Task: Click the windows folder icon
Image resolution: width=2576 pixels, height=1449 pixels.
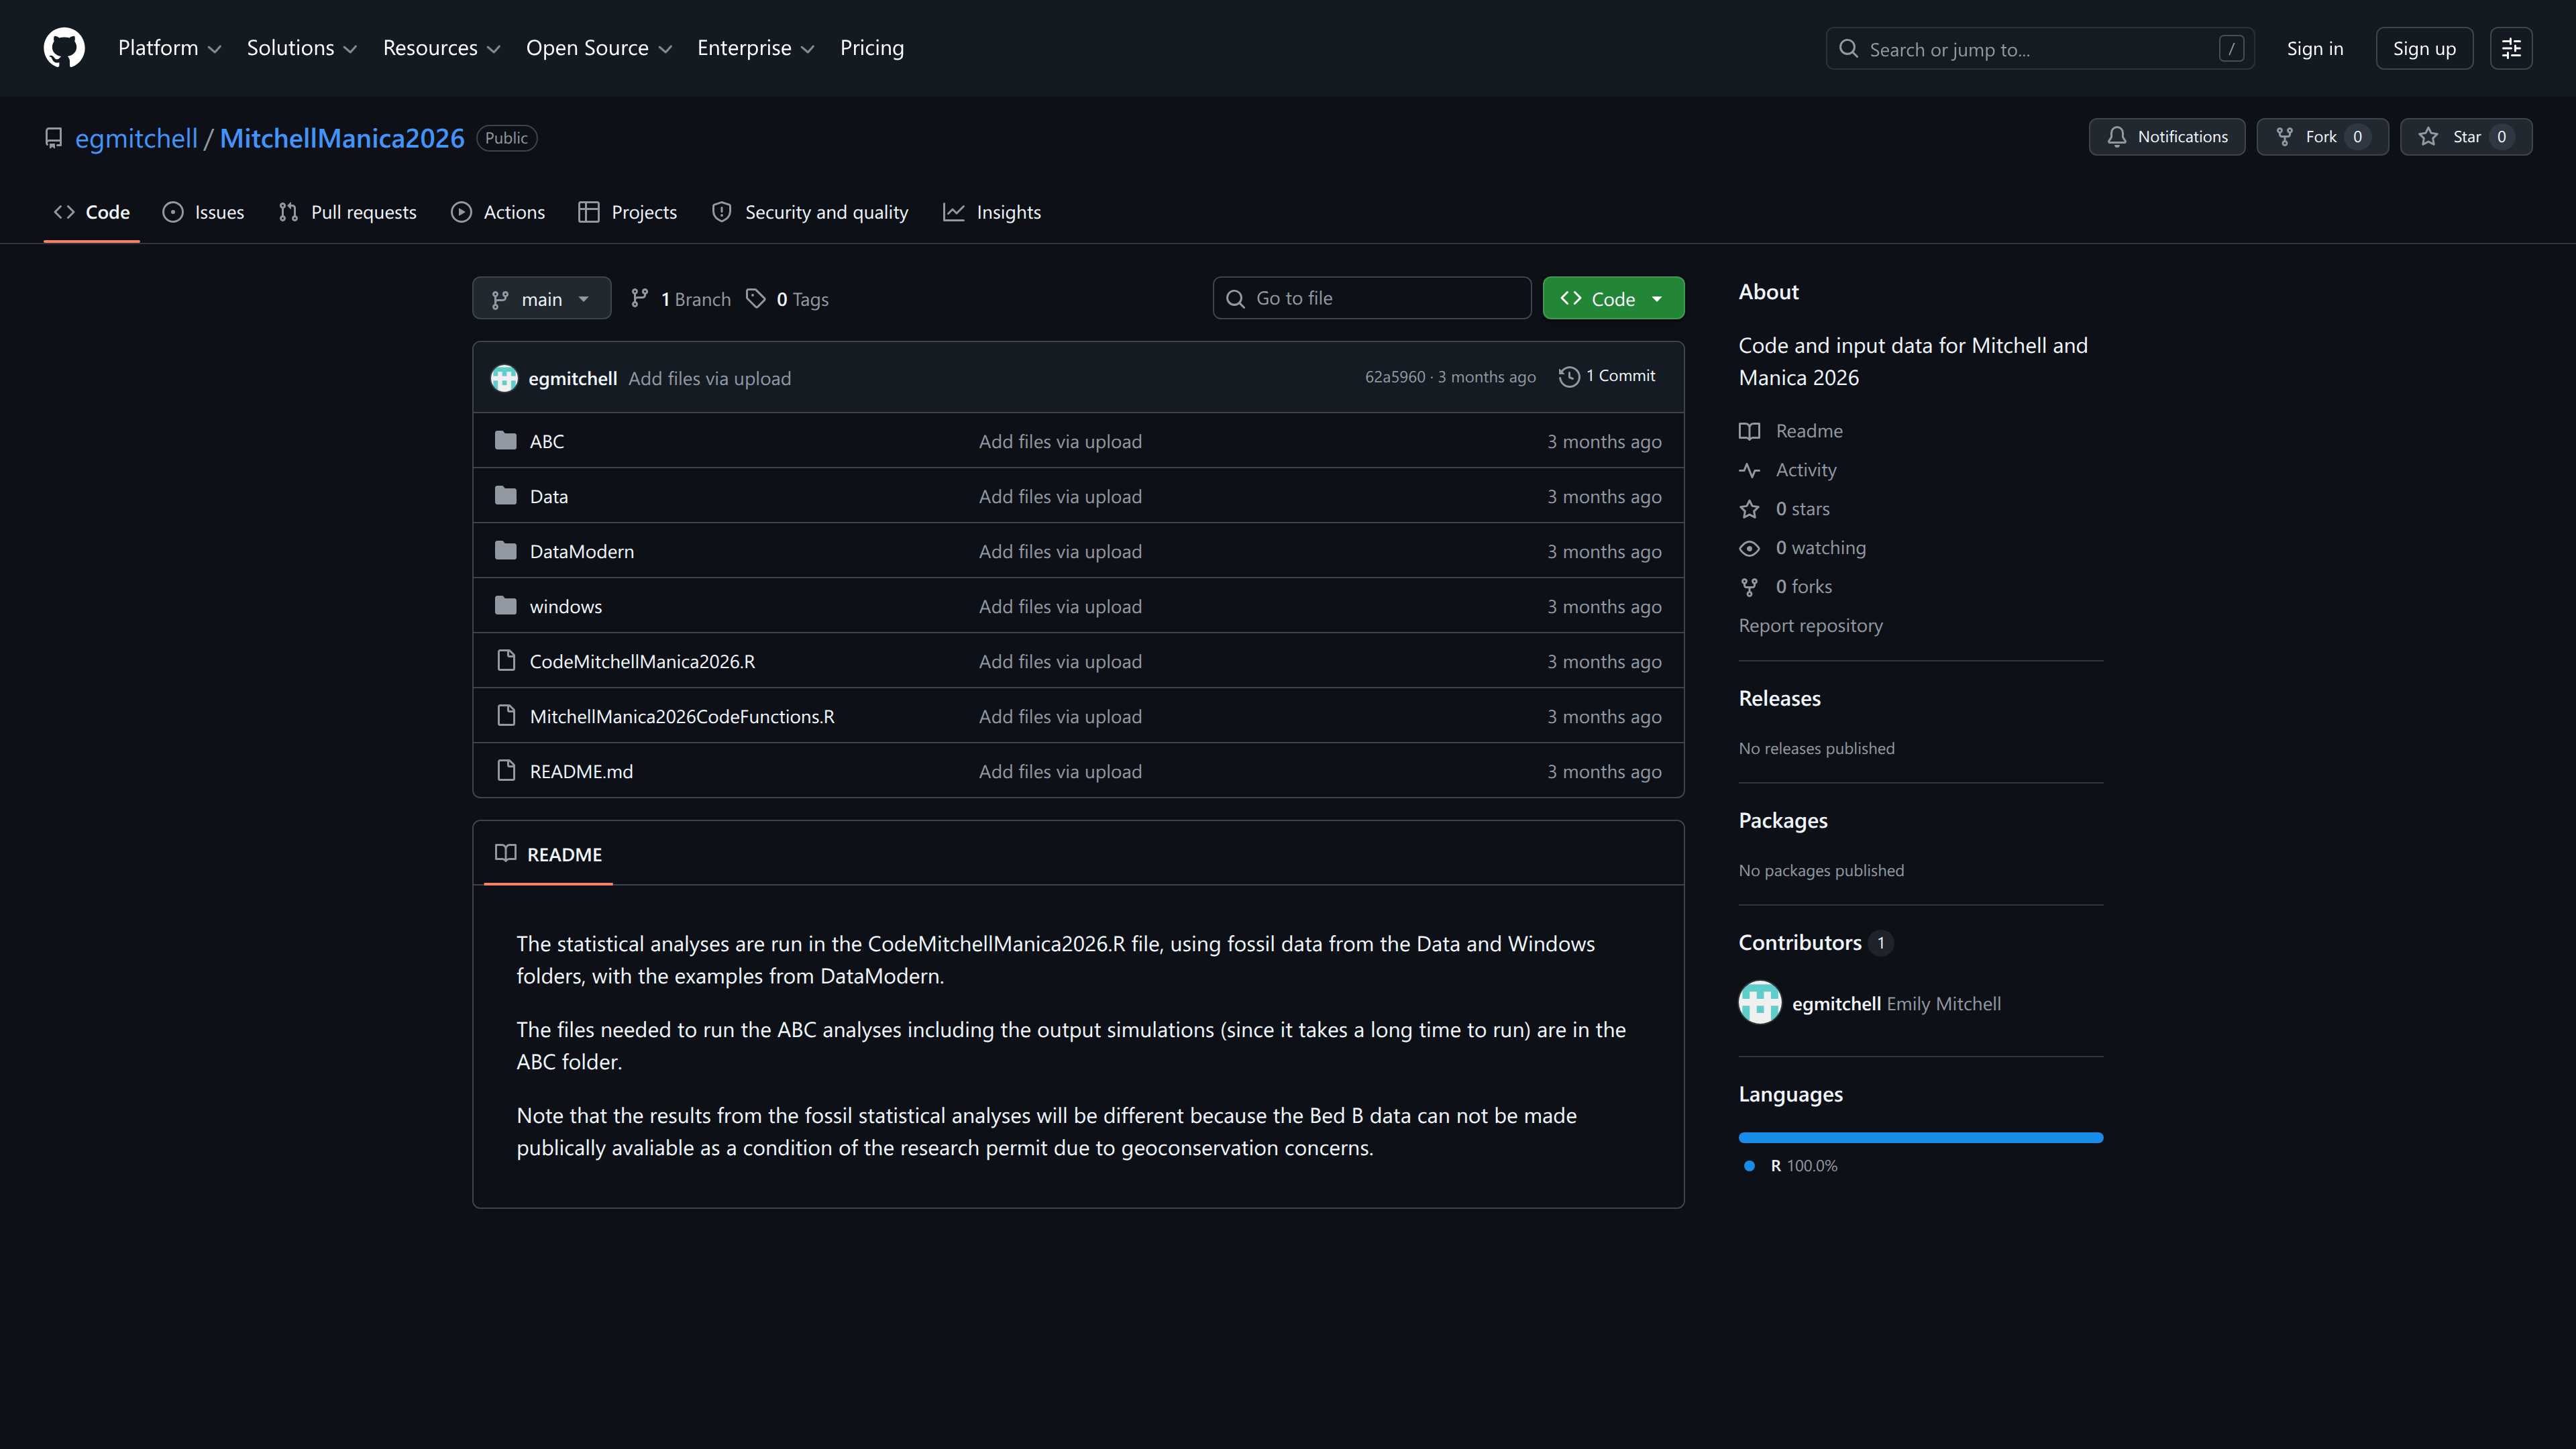Action: tap(506, 606)
